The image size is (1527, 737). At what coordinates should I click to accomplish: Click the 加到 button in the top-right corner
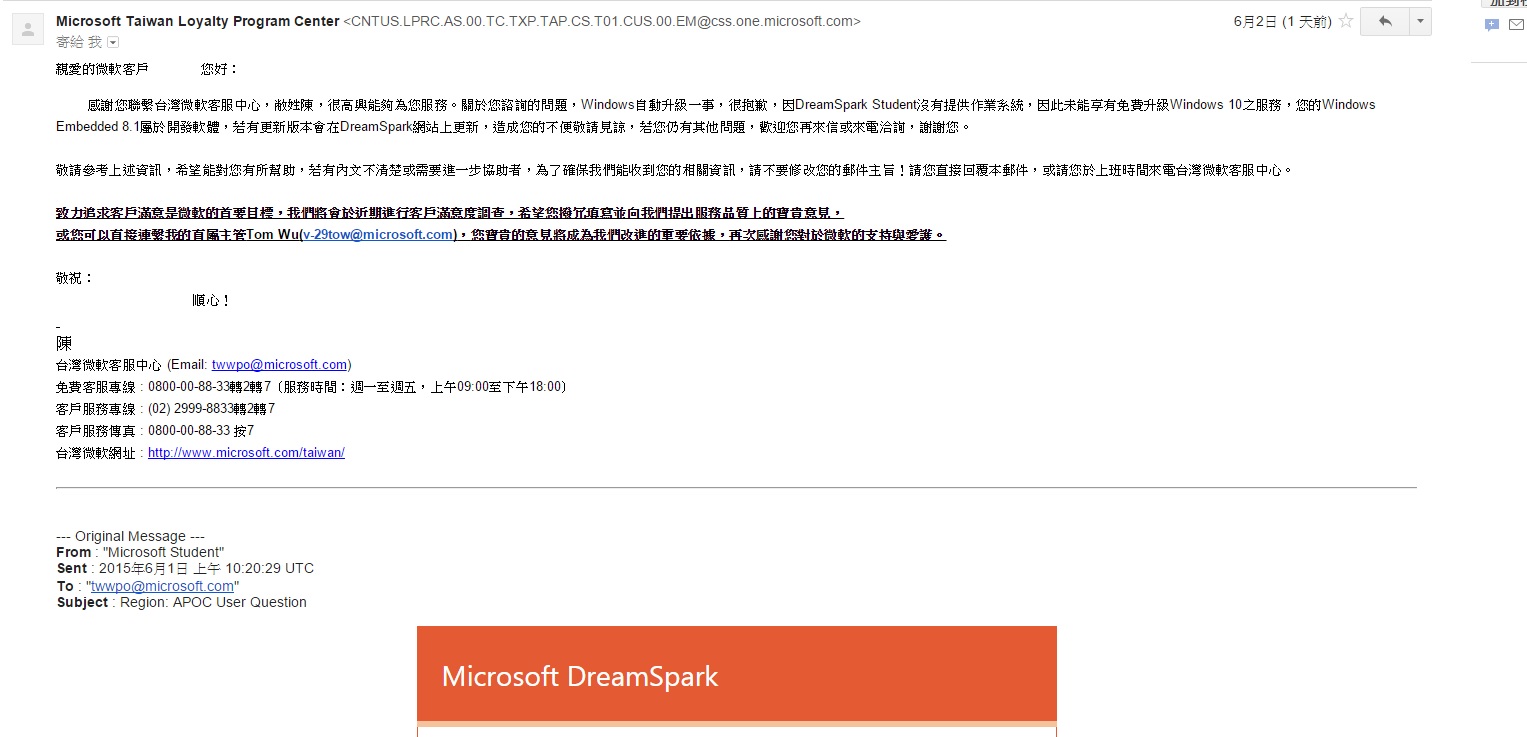(x=1504, y=3)
